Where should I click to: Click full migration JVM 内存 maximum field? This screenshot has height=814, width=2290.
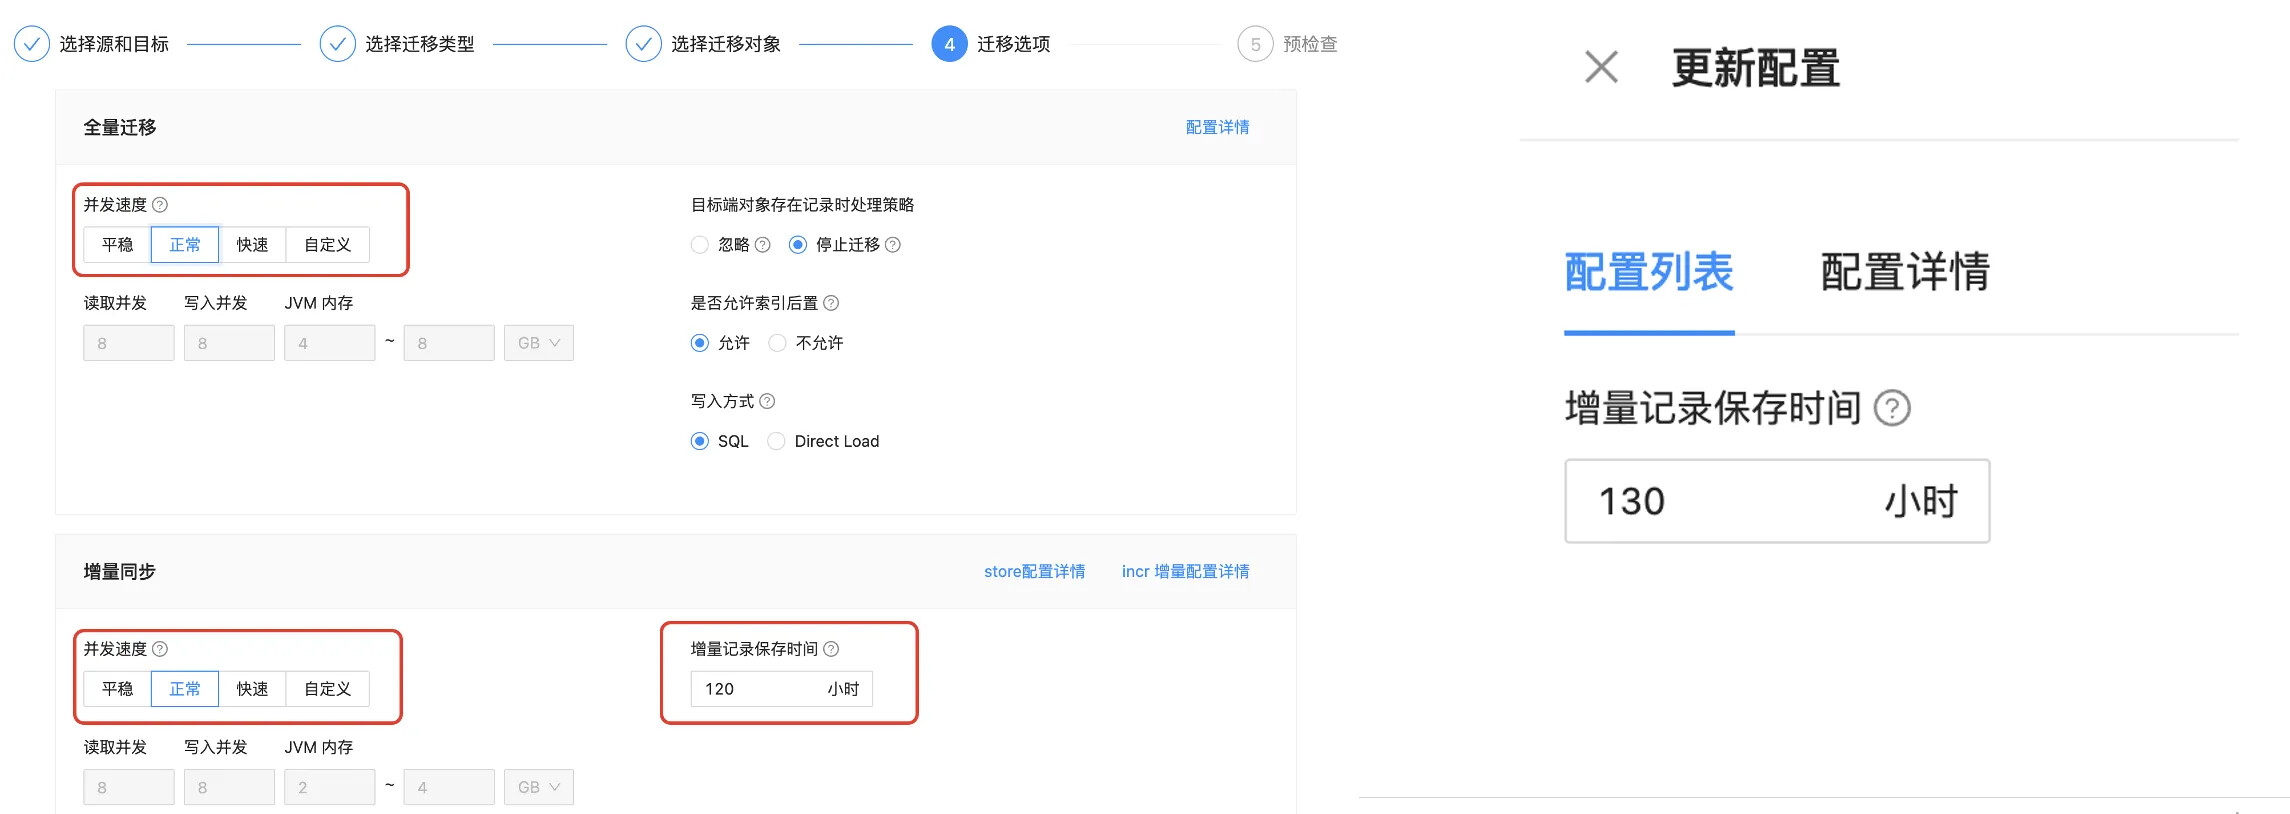[x=449, y=343]
